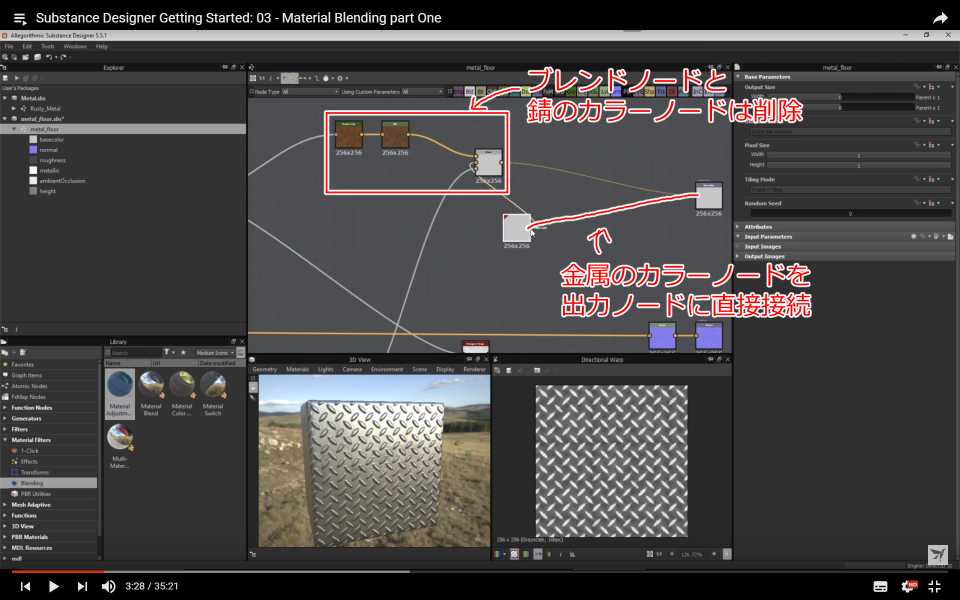
Task: Collapse the metal_floor.sbs package
Action: tap(5, 119)
